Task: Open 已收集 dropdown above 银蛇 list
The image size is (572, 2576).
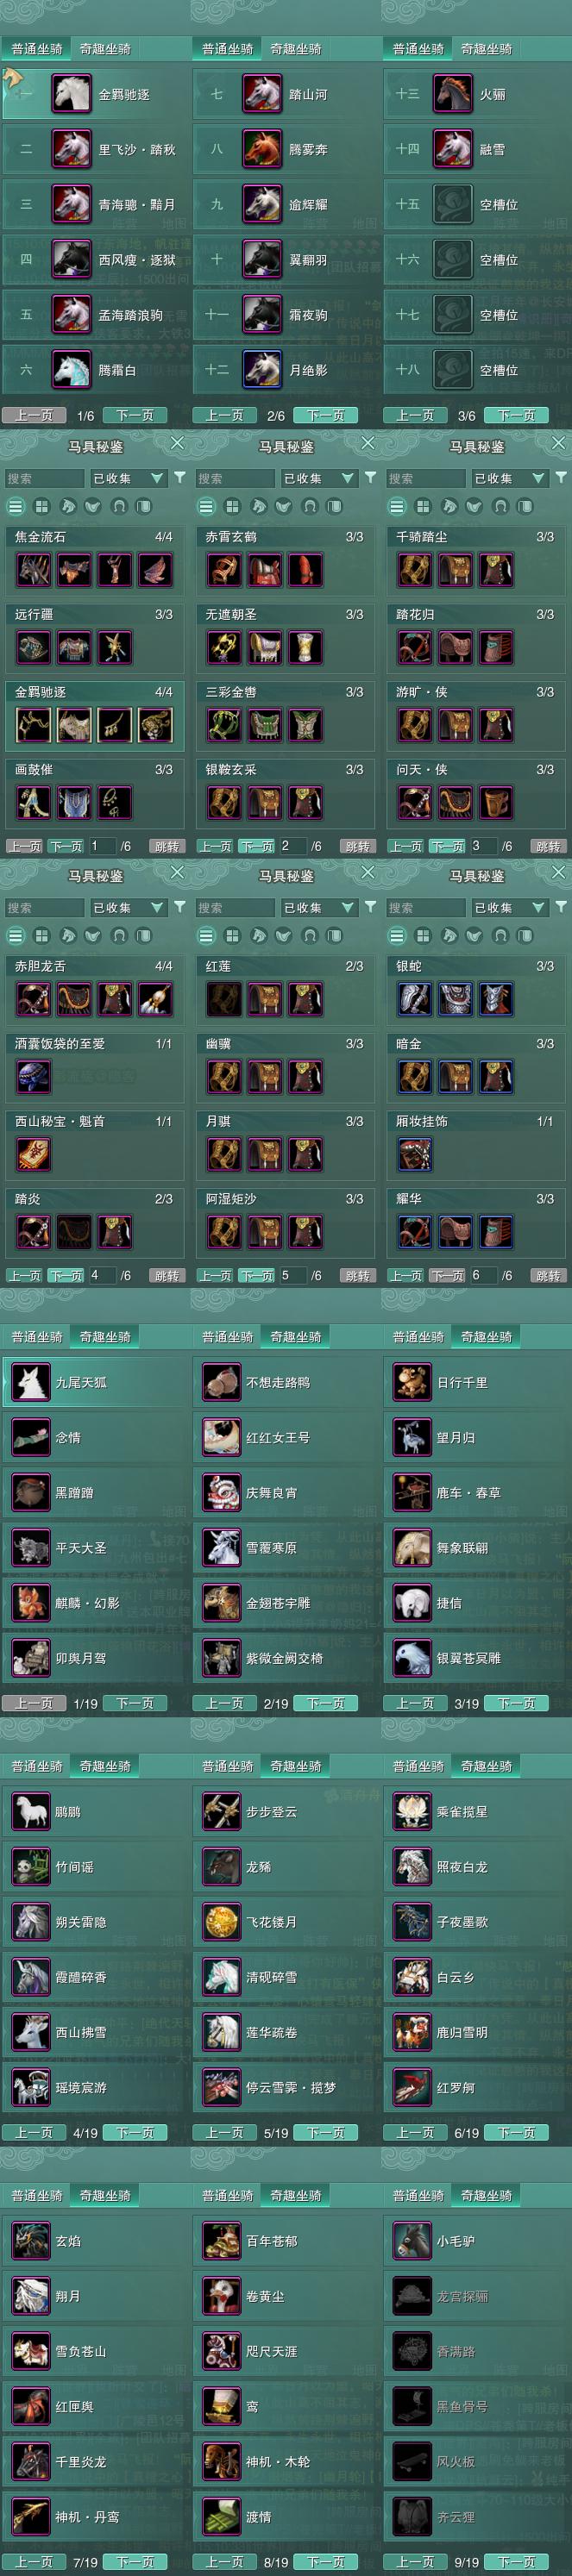Action: point(509,907)
